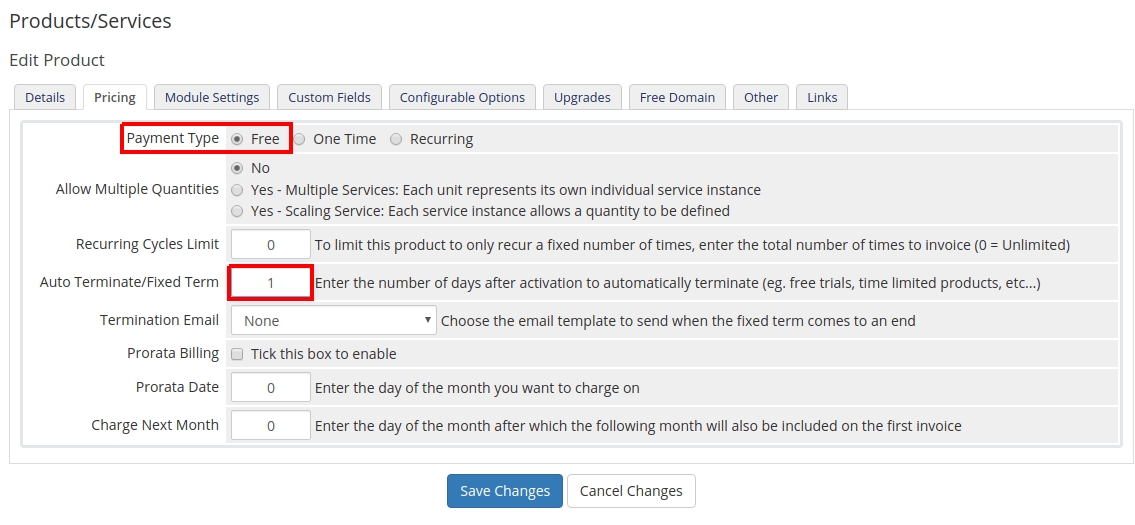Click the Save Changes button
The image size is (1135, 525).
505,491
